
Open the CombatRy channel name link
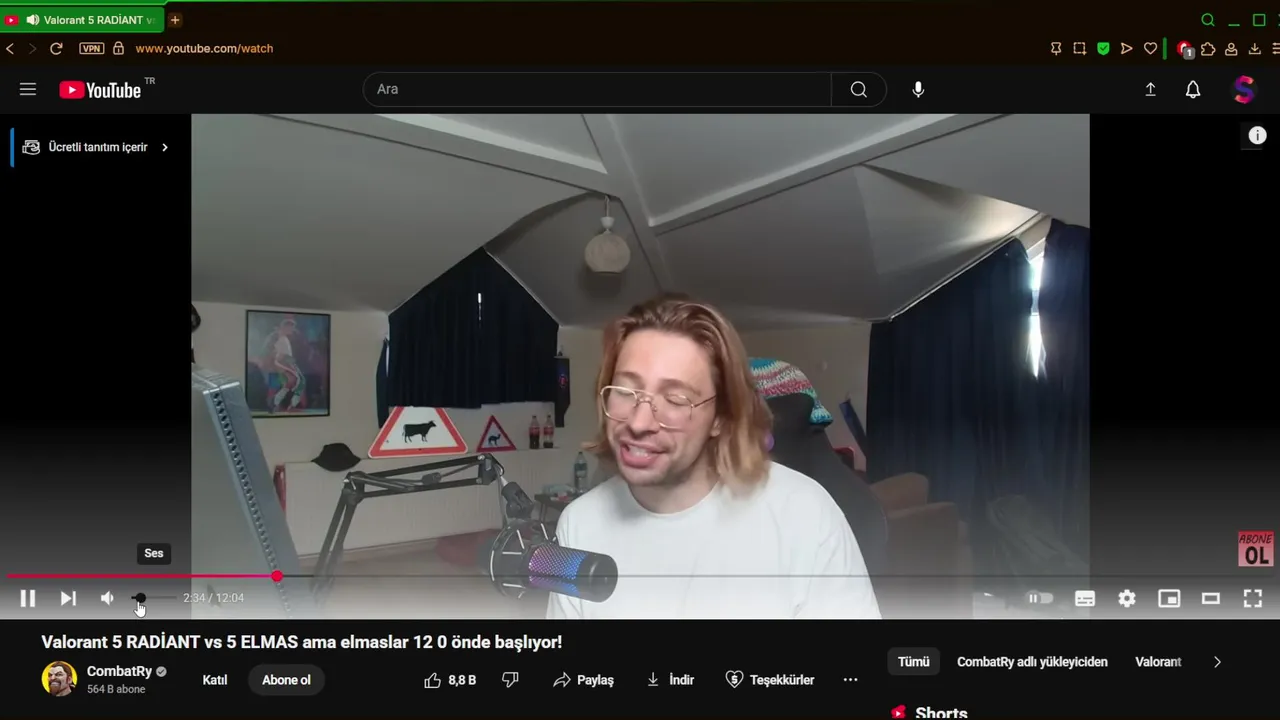[119, 671]
